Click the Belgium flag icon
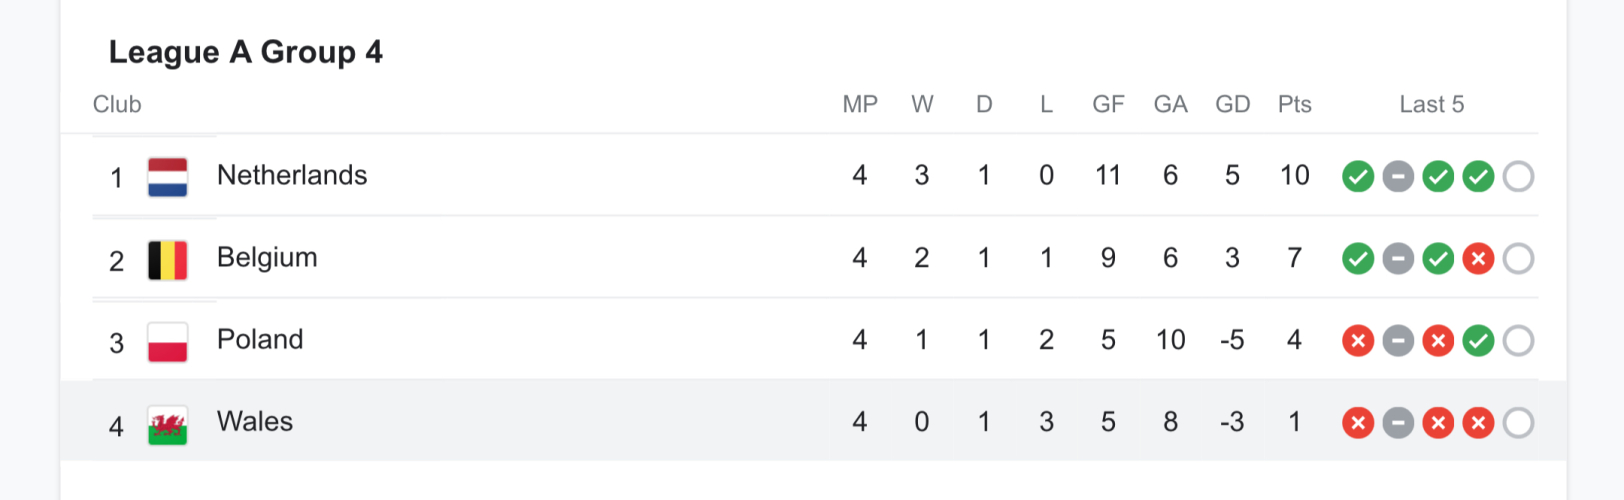Viewport: 1624px width, 500px height. point(167,259)
